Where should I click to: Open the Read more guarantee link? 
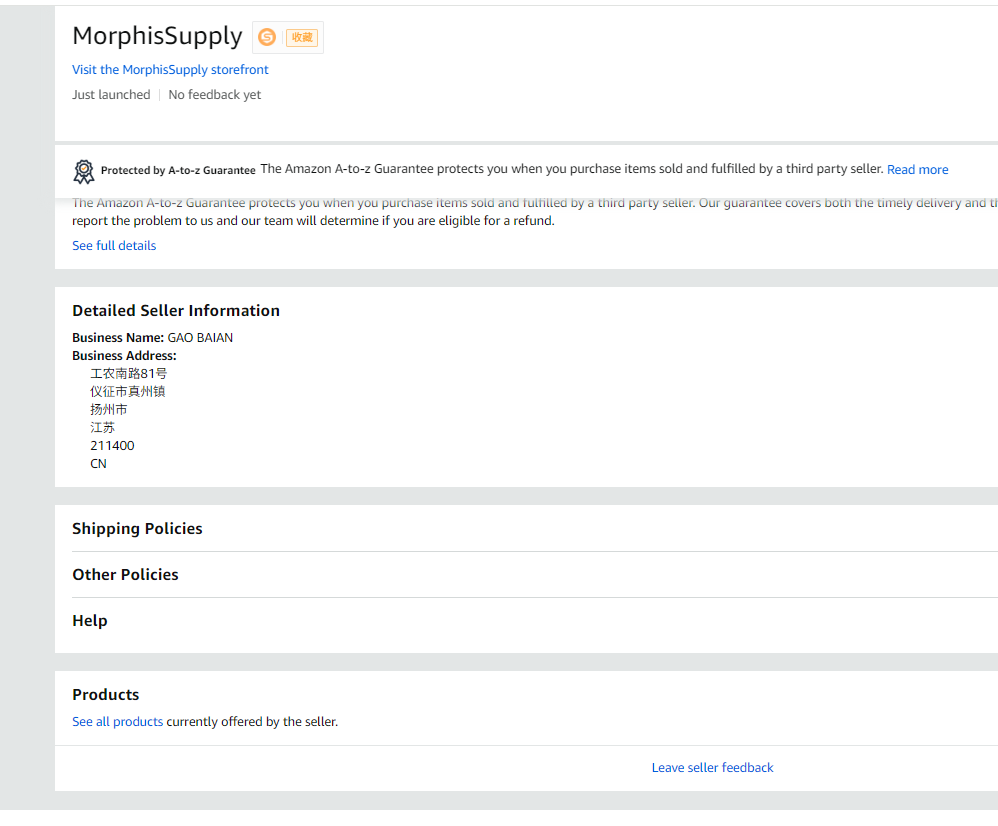917,169
